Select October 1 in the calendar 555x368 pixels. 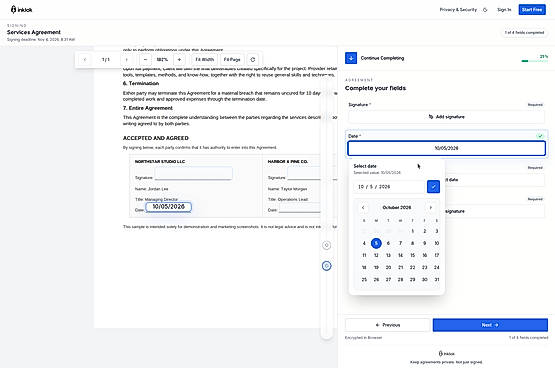412,231
